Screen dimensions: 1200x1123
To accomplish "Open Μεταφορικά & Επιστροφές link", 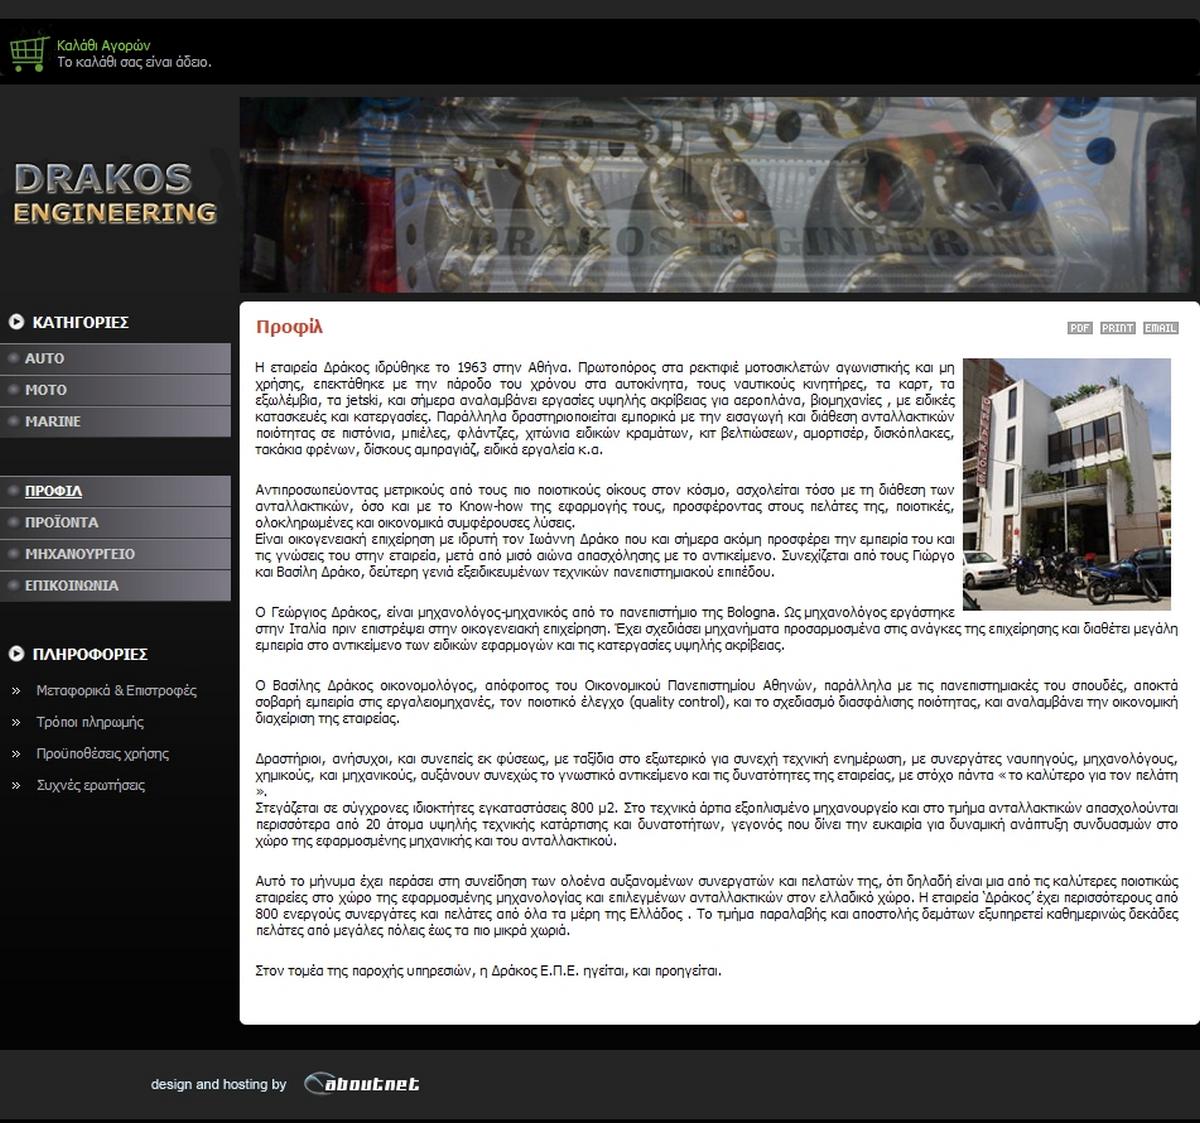I will tap(116, 691).
